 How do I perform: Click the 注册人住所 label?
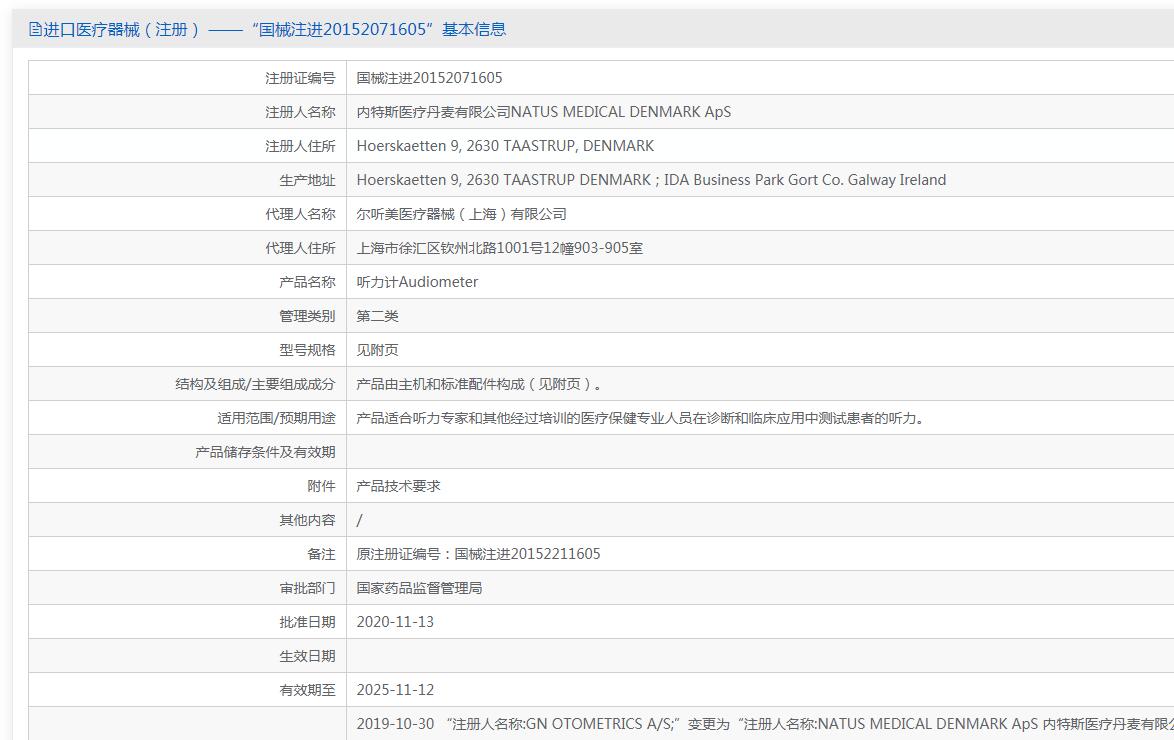click(300, 146)
